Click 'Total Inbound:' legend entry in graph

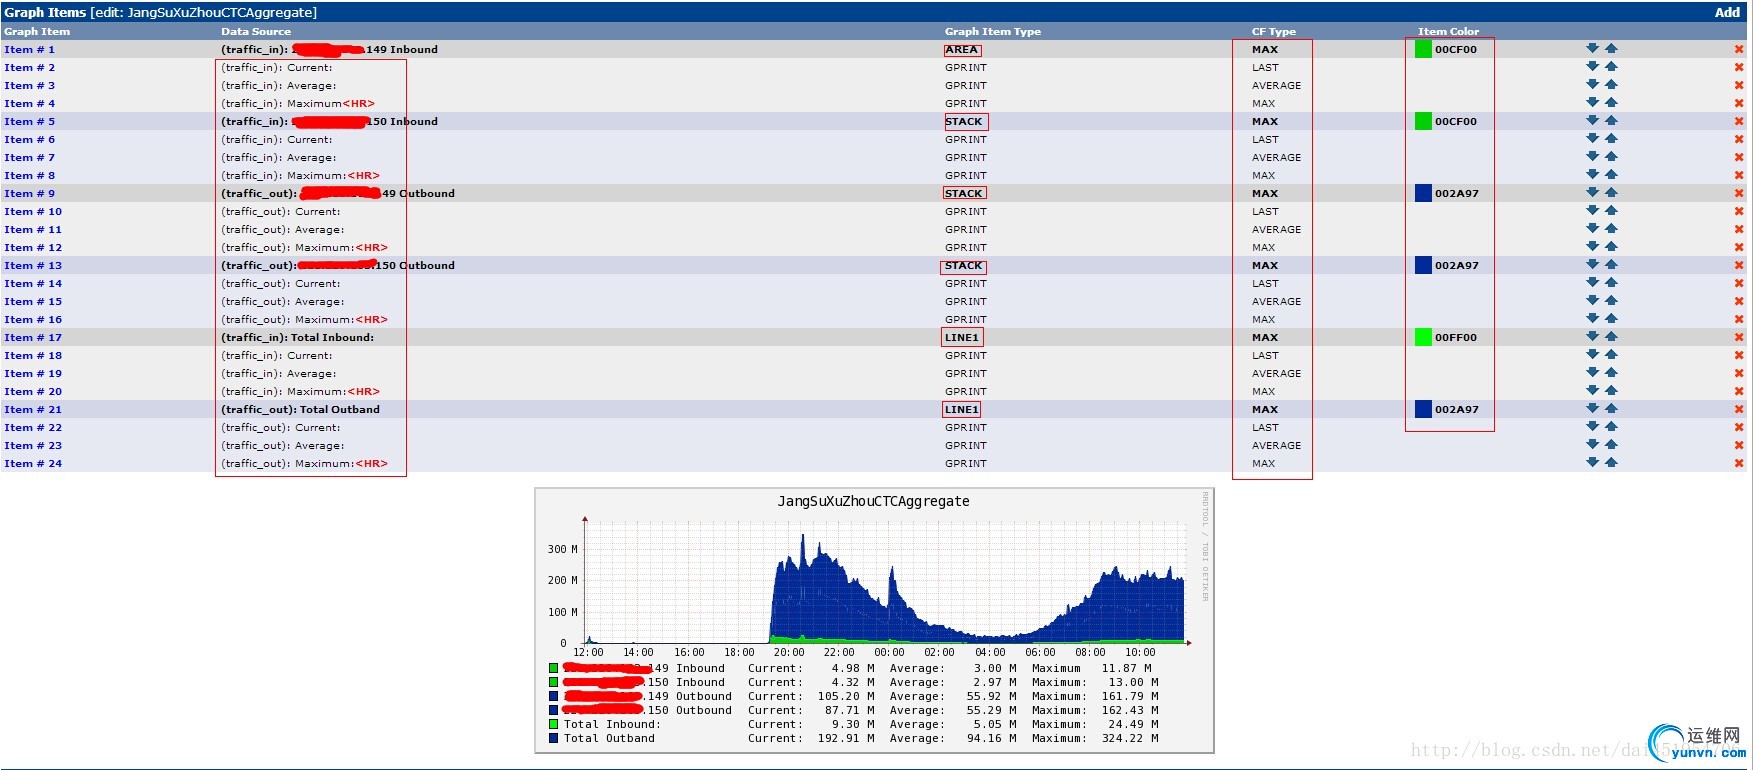coord(611,724)
